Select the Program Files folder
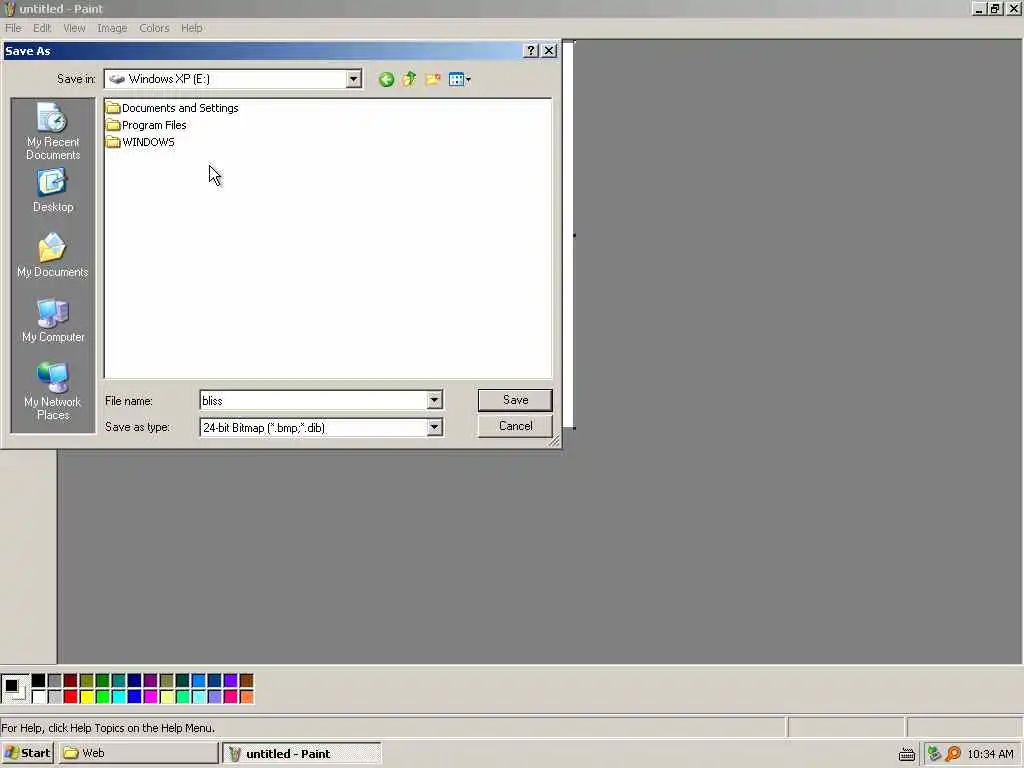This screenshot has height=768, width=1024. [x=146, y=125]
